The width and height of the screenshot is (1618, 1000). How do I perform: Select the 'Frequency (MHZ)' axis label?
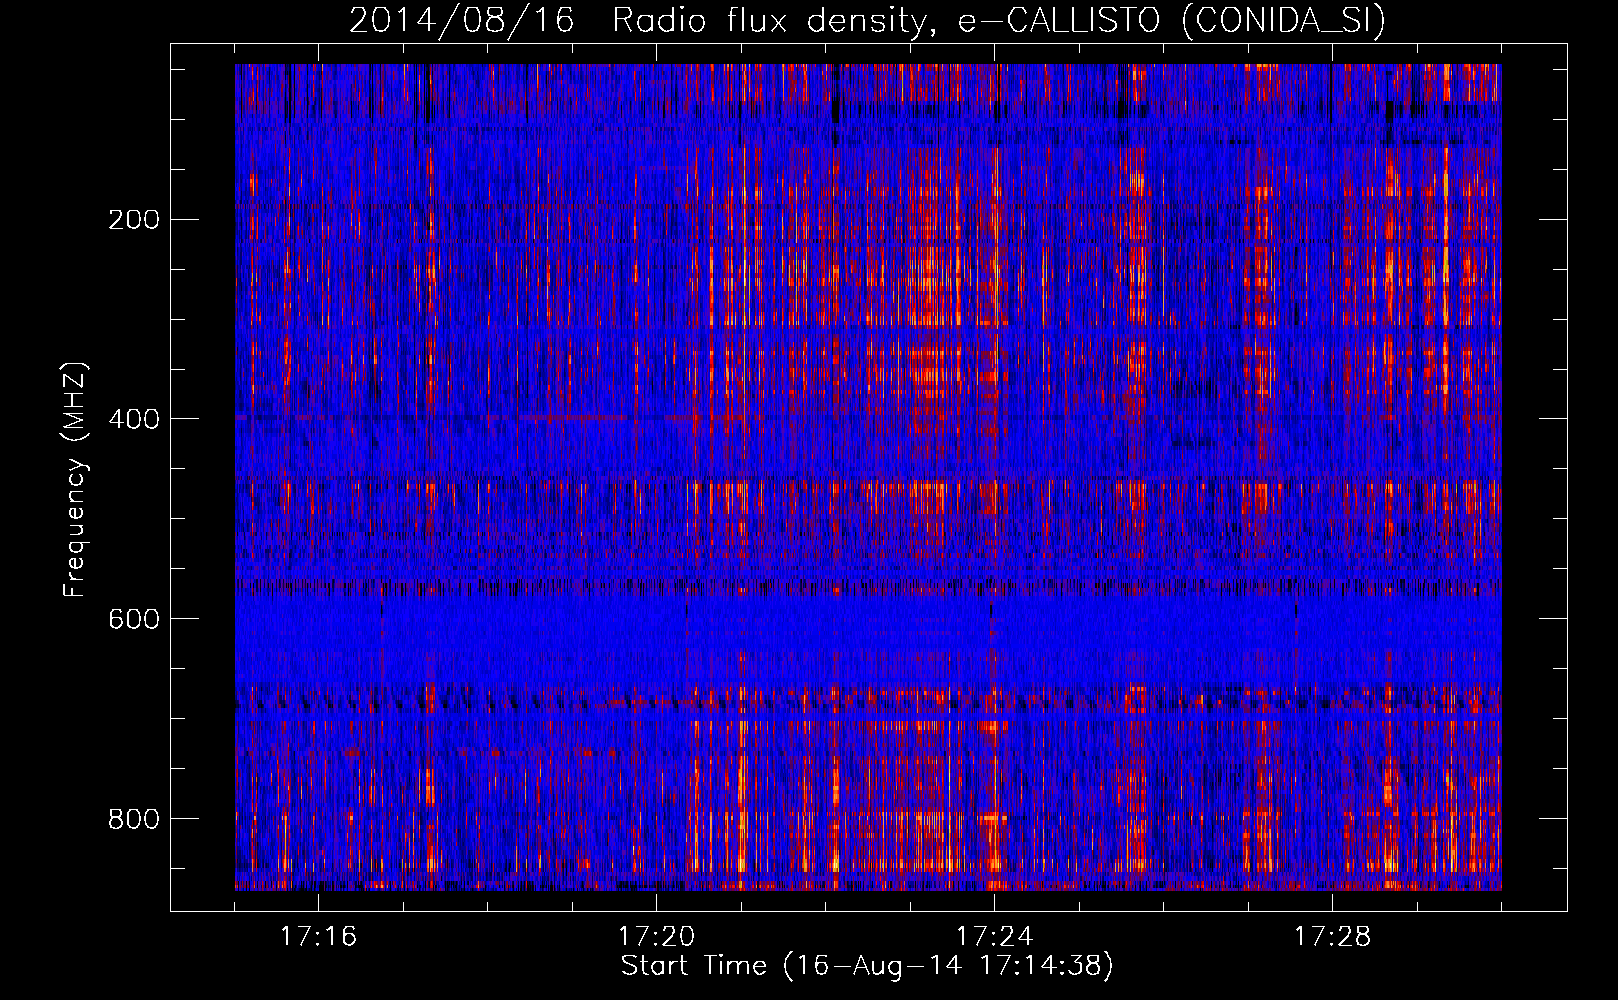tap(75, 480)
